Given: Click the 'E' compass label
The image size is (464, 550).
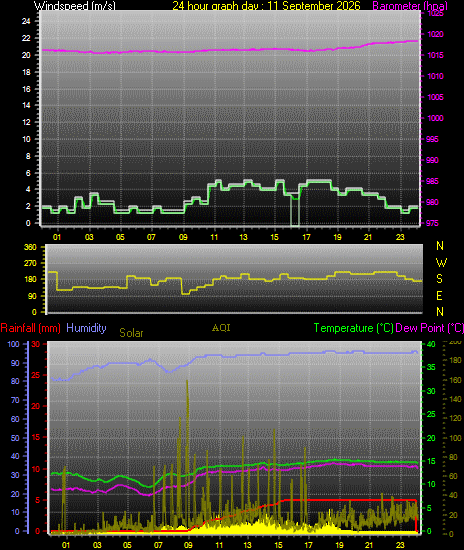Looking at the screenshot, I should [439, 296].
